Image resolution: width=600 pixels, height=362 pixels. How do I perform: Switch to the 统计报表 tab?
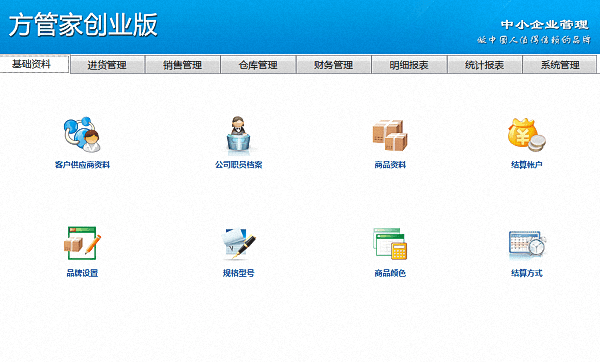pyautogui.click(x=484, y=65)
